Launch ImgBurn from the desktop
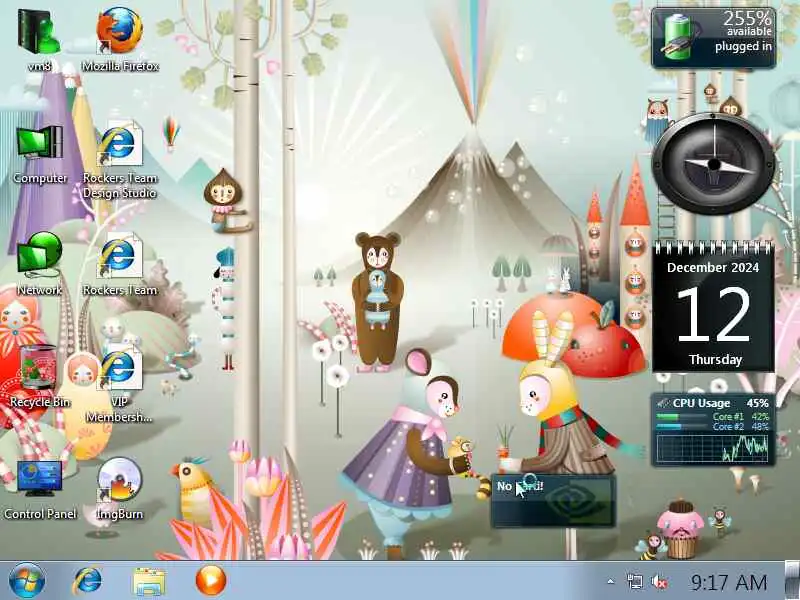This screenshot has height=600, width=800. [x=119, y=490]
